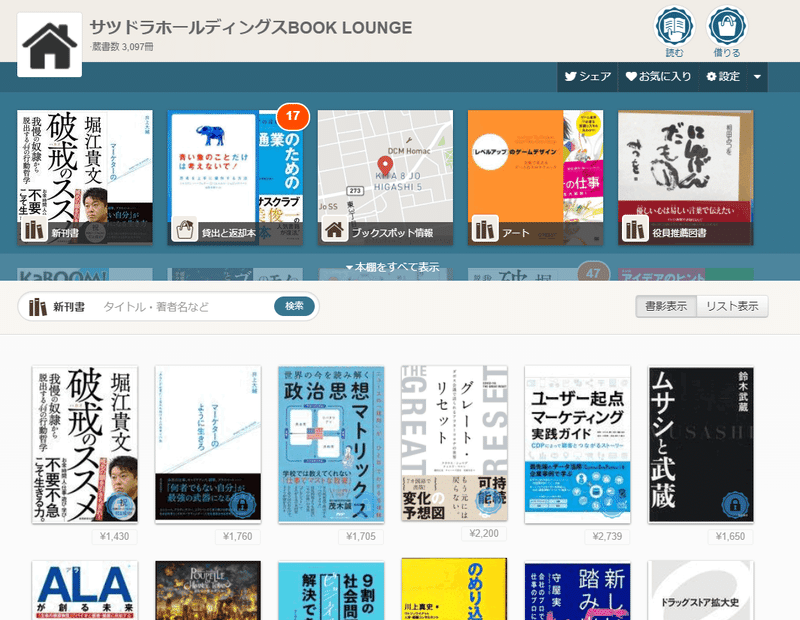Open the のめり込む yellow book cover
The width and height of the screenshot is (800, 620).
tap(455, 589)
